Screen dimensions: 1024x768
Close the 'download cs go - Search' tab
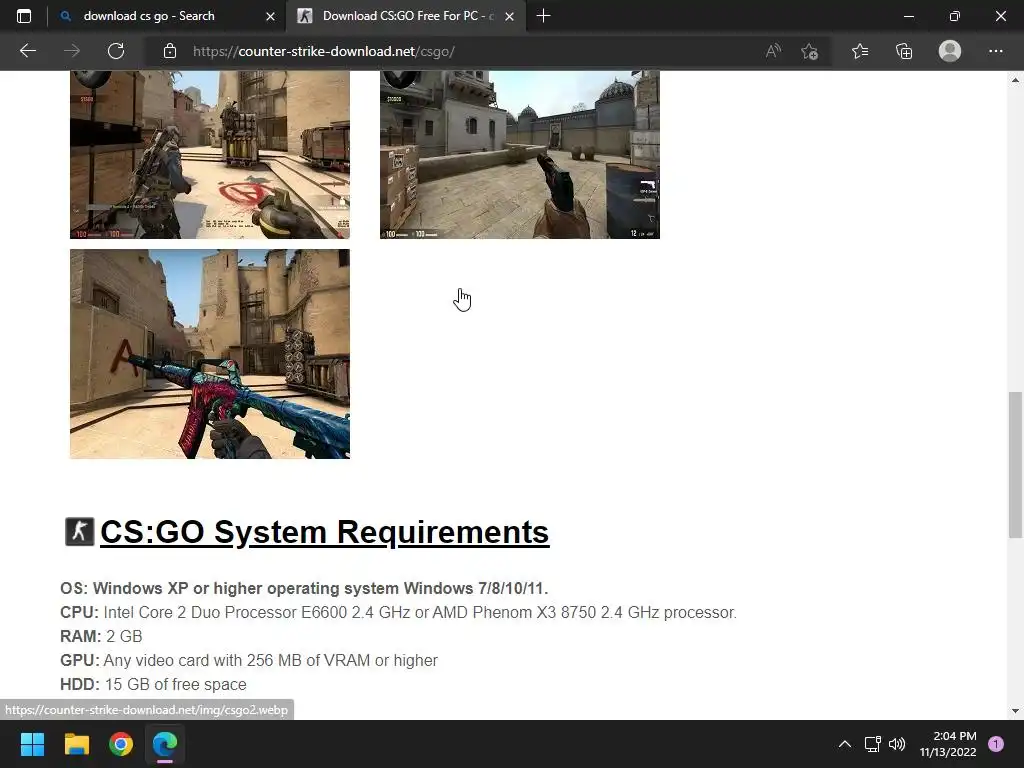click(270, 16)
